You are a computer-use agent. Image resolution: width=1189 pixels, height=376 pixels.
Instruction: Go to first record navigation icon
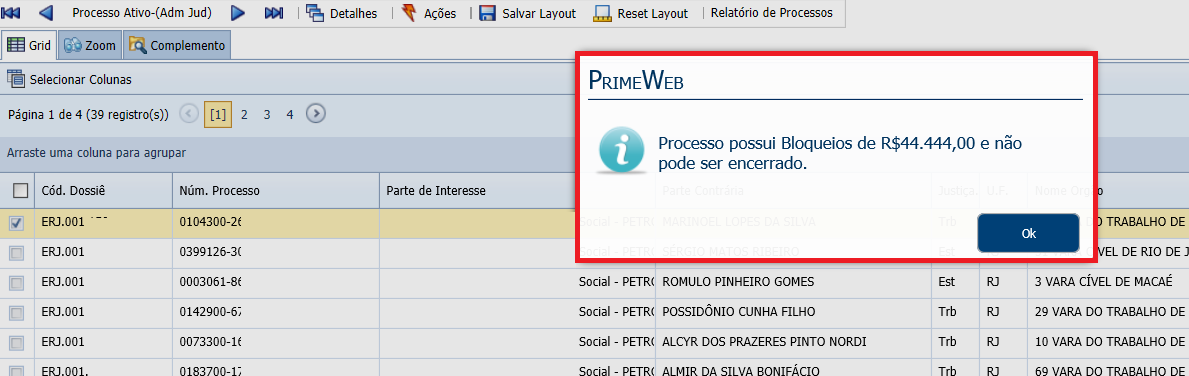coord(11,13)
